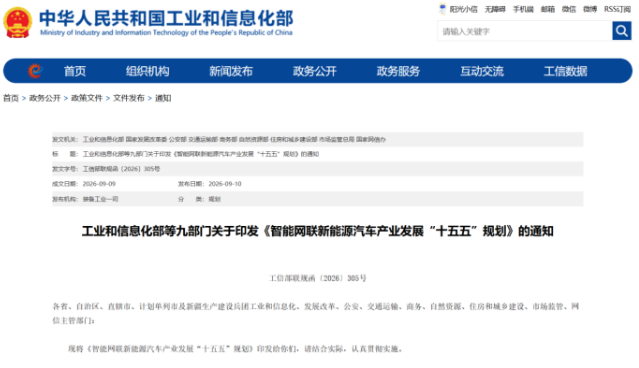Screen dimensions: 639x368
Task: Click the 阳光小信 mascot icon
Action: point(442,9)
